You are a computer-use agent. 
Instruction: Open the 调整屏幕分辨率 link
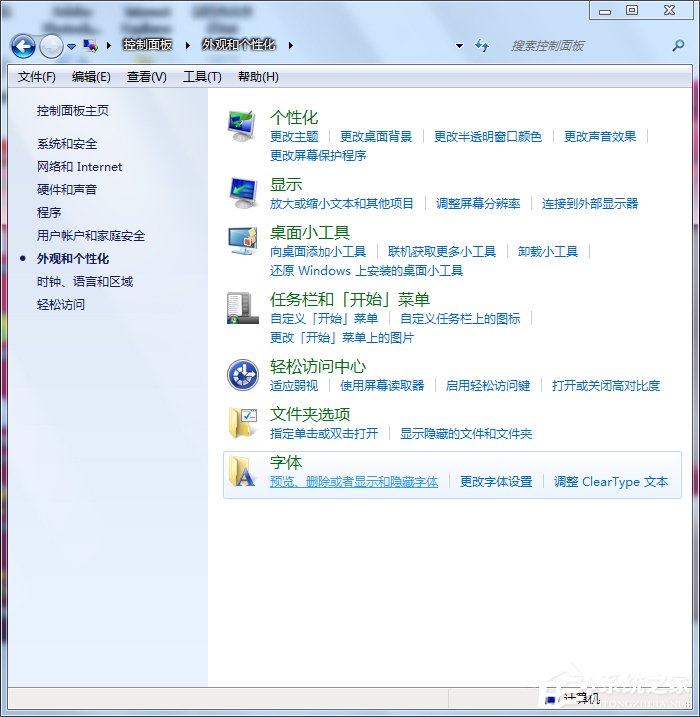tap(478, 203)
